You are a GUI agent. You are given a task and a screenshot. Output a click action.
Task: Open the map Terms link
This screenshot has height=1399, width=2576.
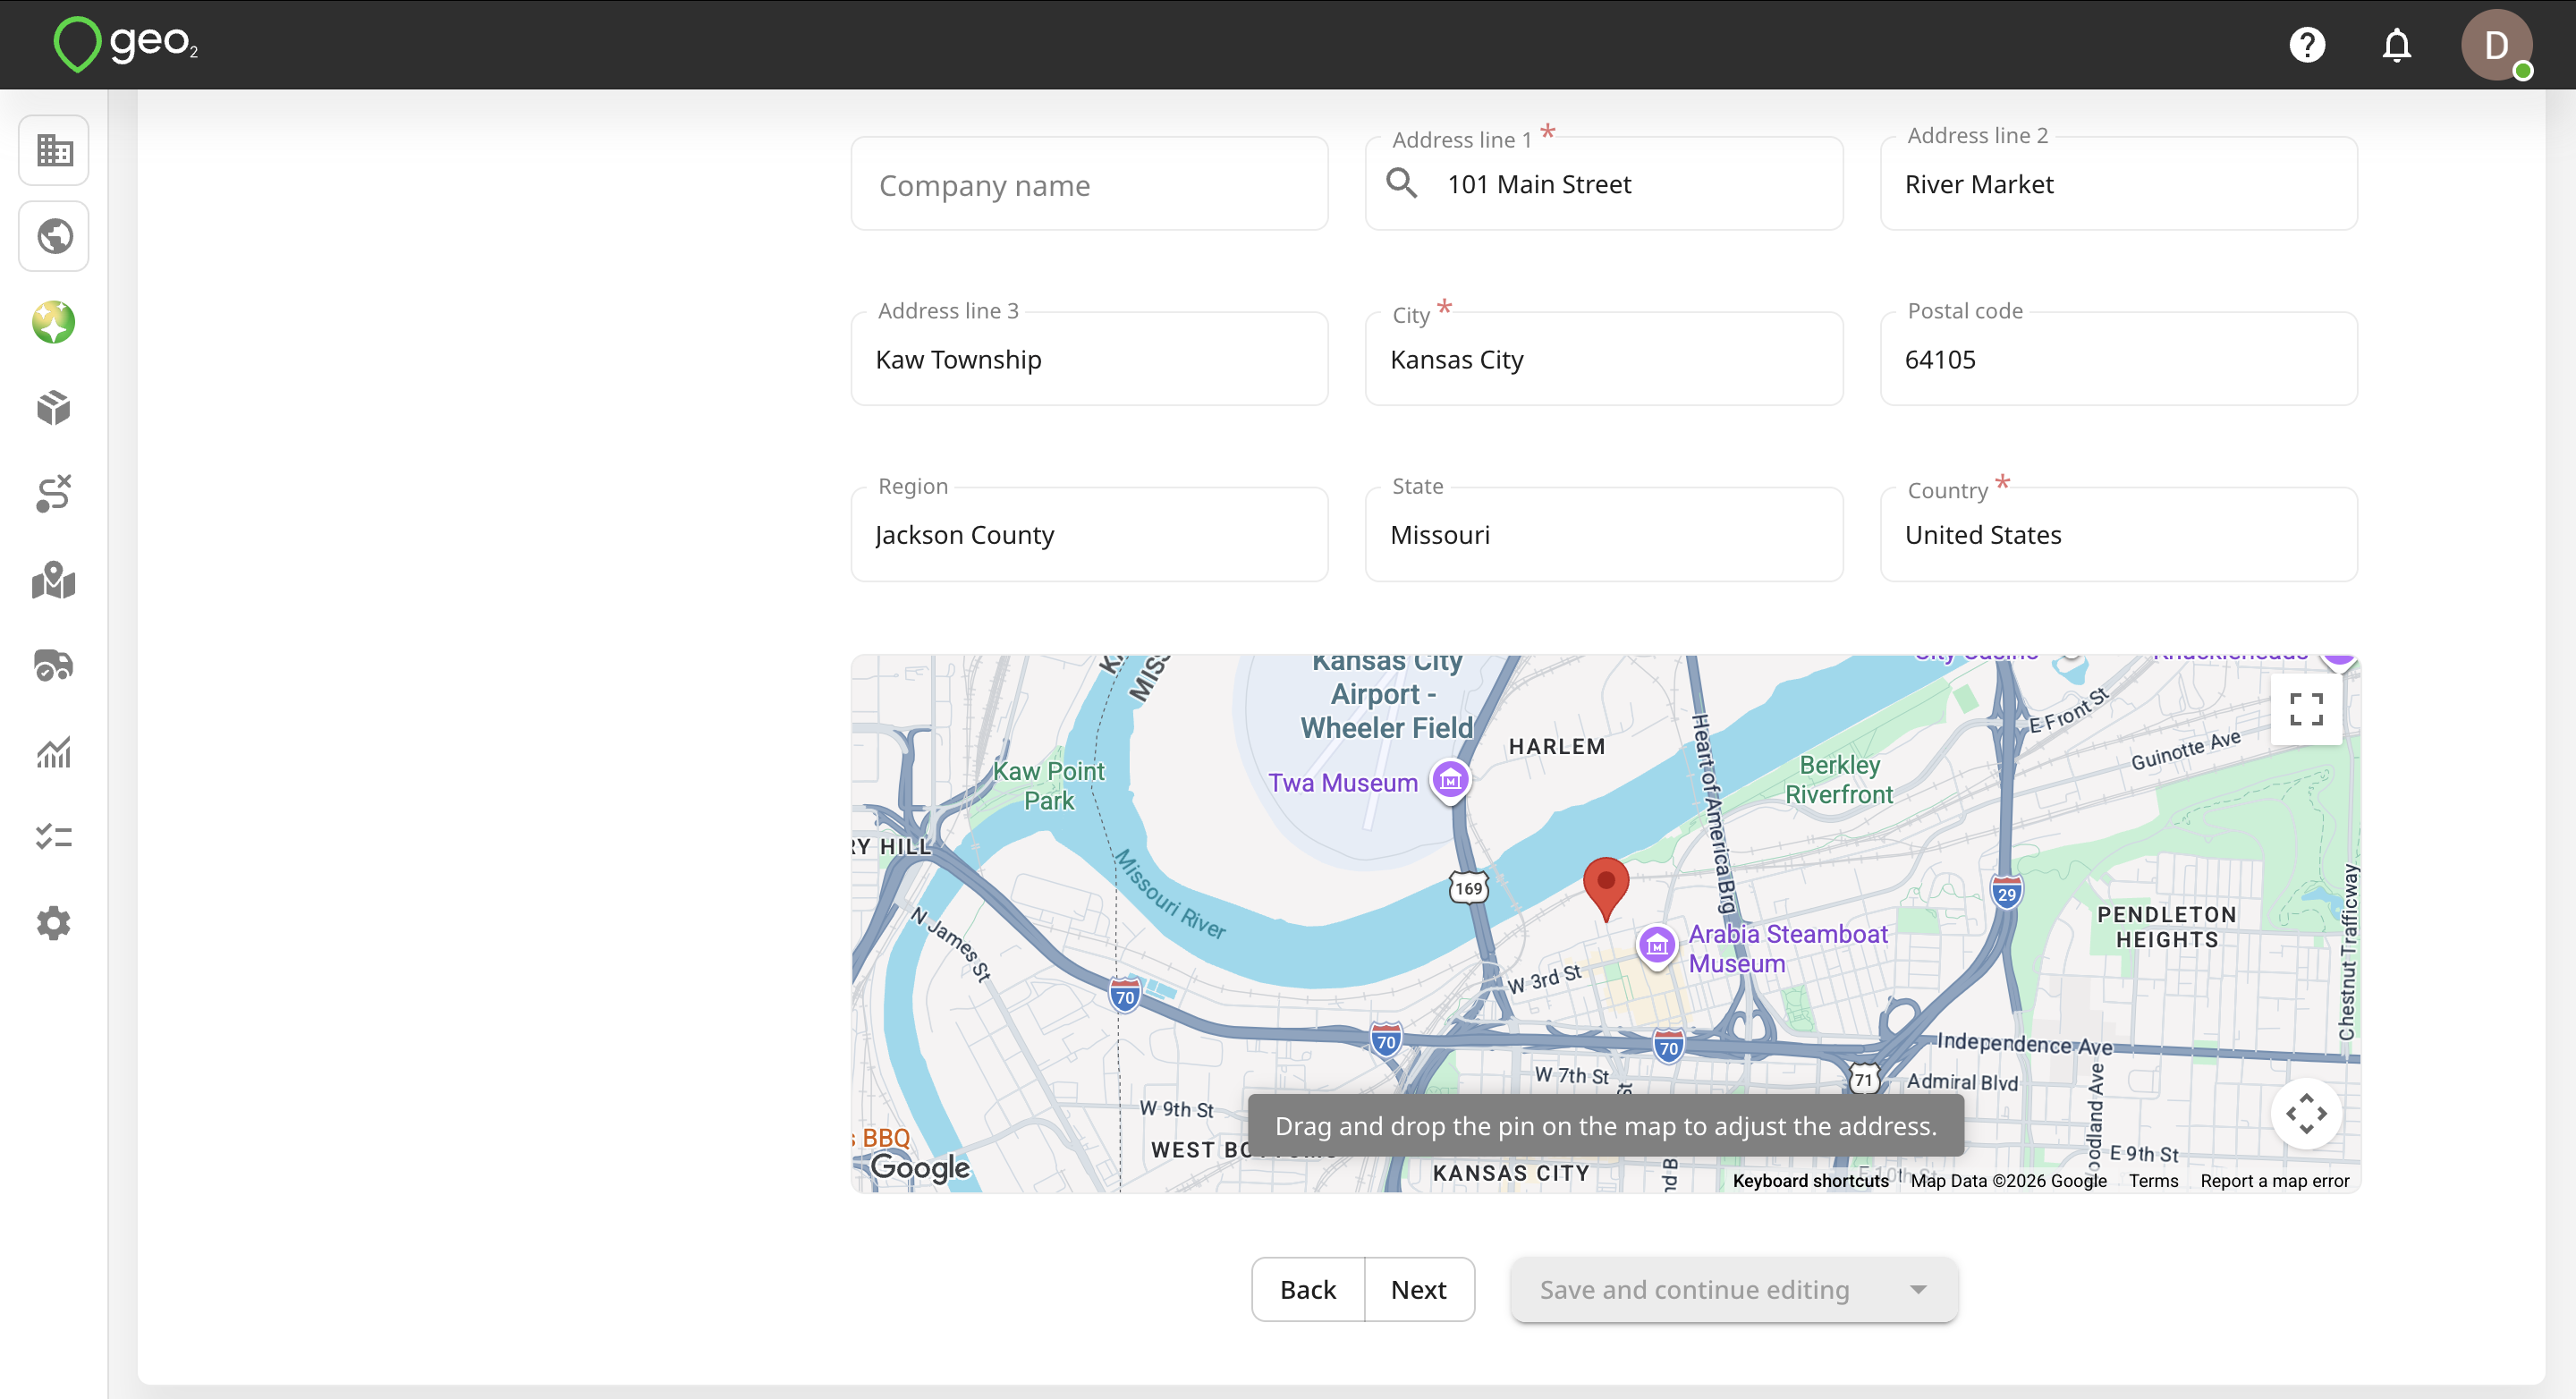[2153, 1180]
